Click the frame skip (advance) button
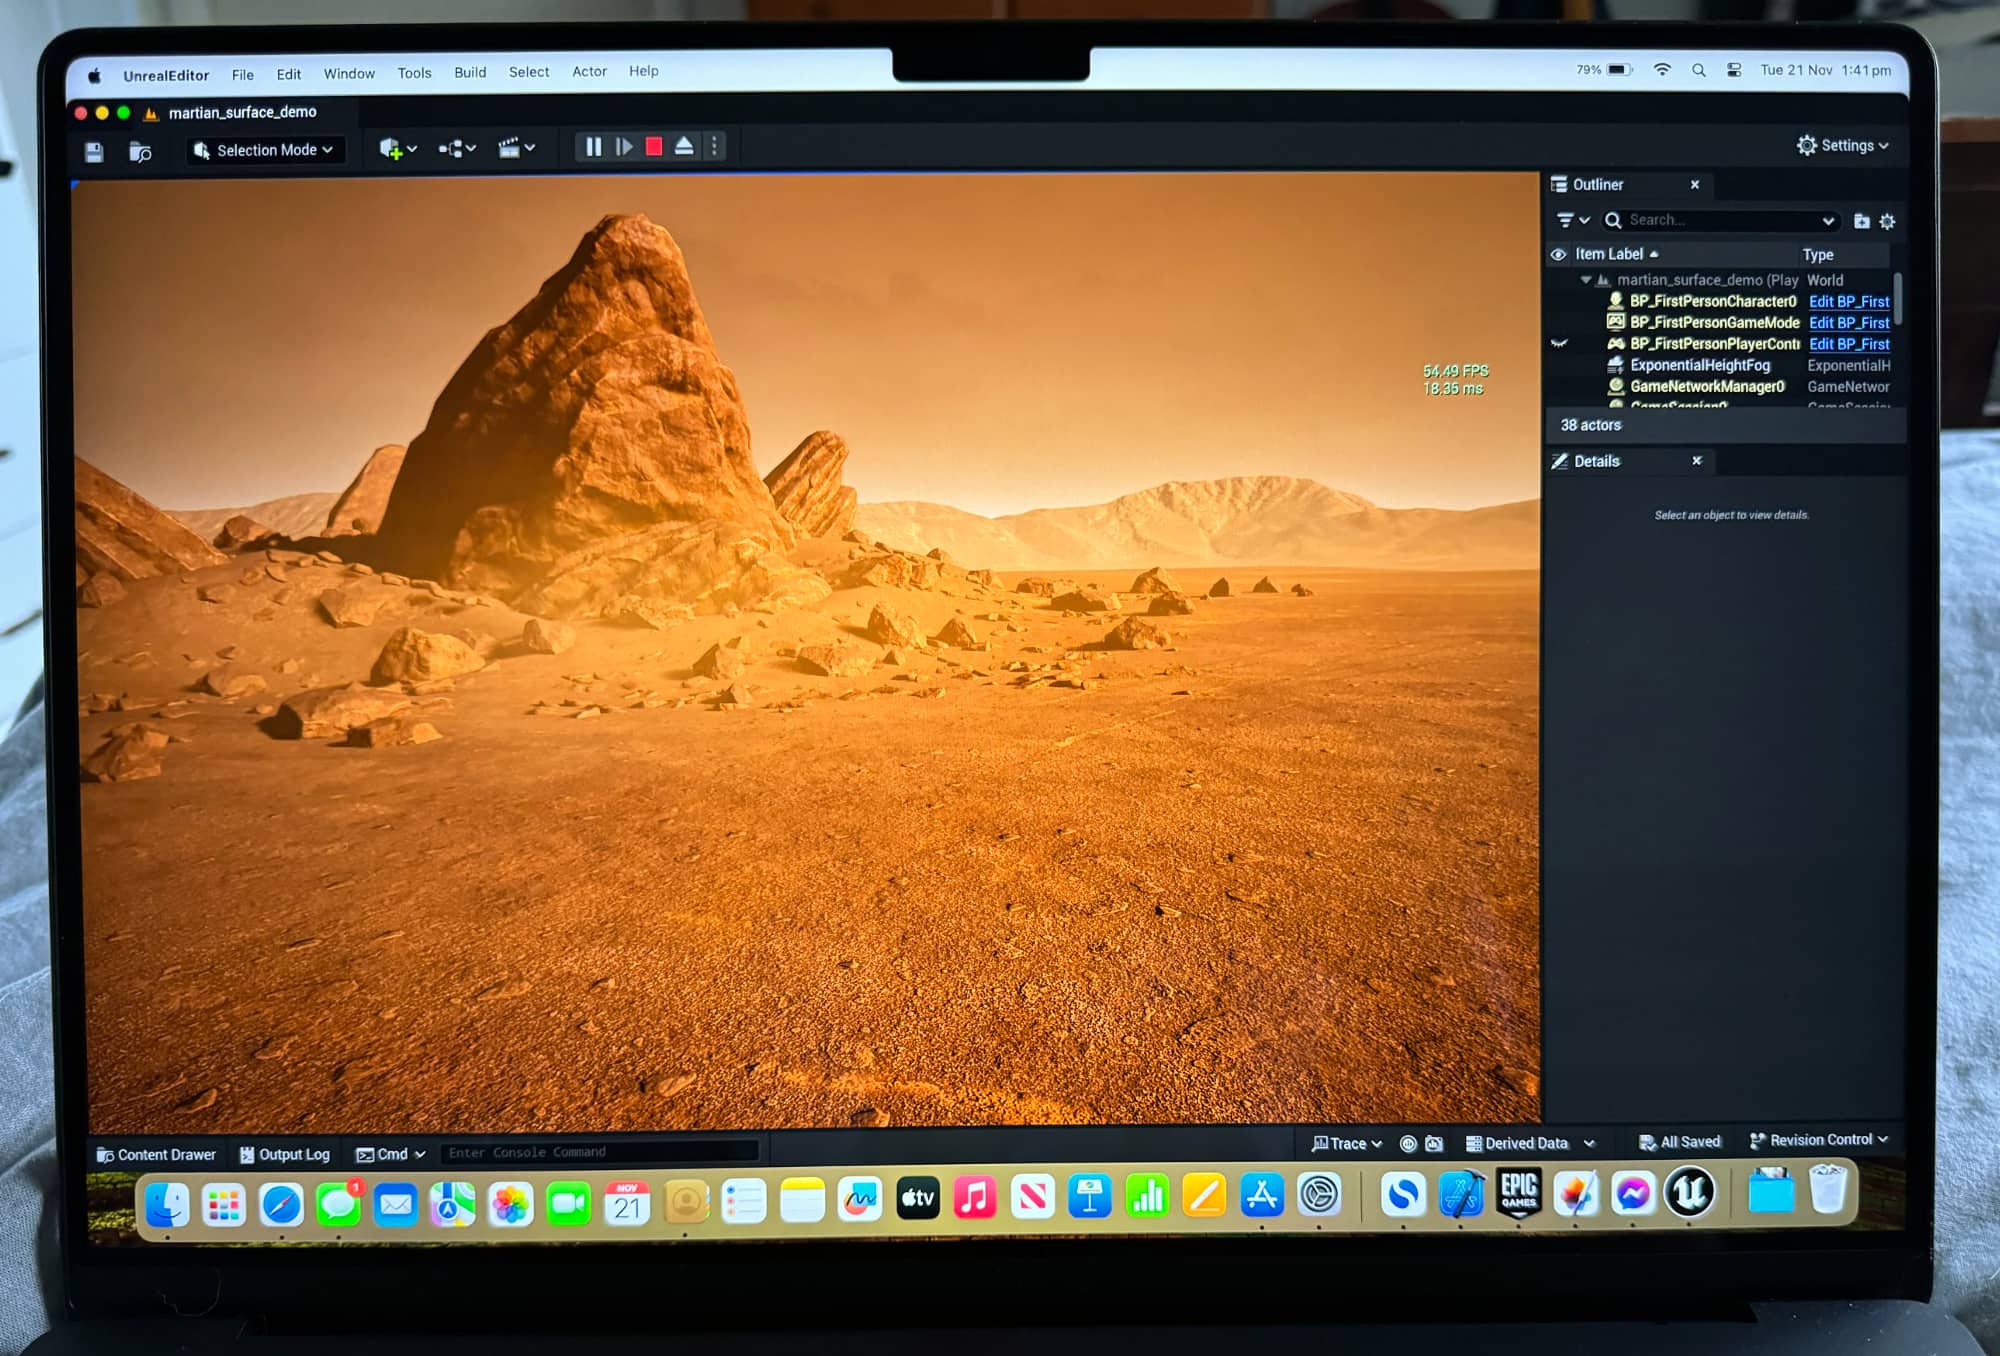 624,147
